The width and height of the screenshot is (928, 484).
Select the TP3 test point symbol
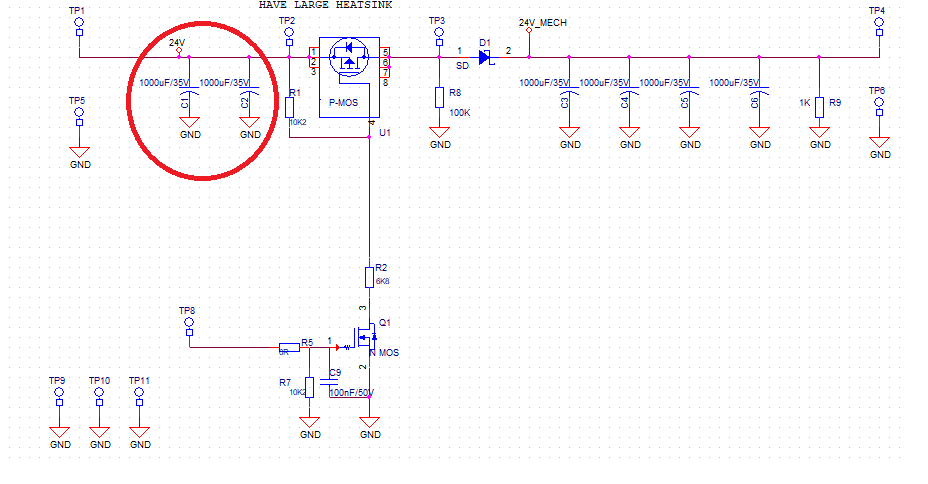pyautogui.click(x=439, y=38)
